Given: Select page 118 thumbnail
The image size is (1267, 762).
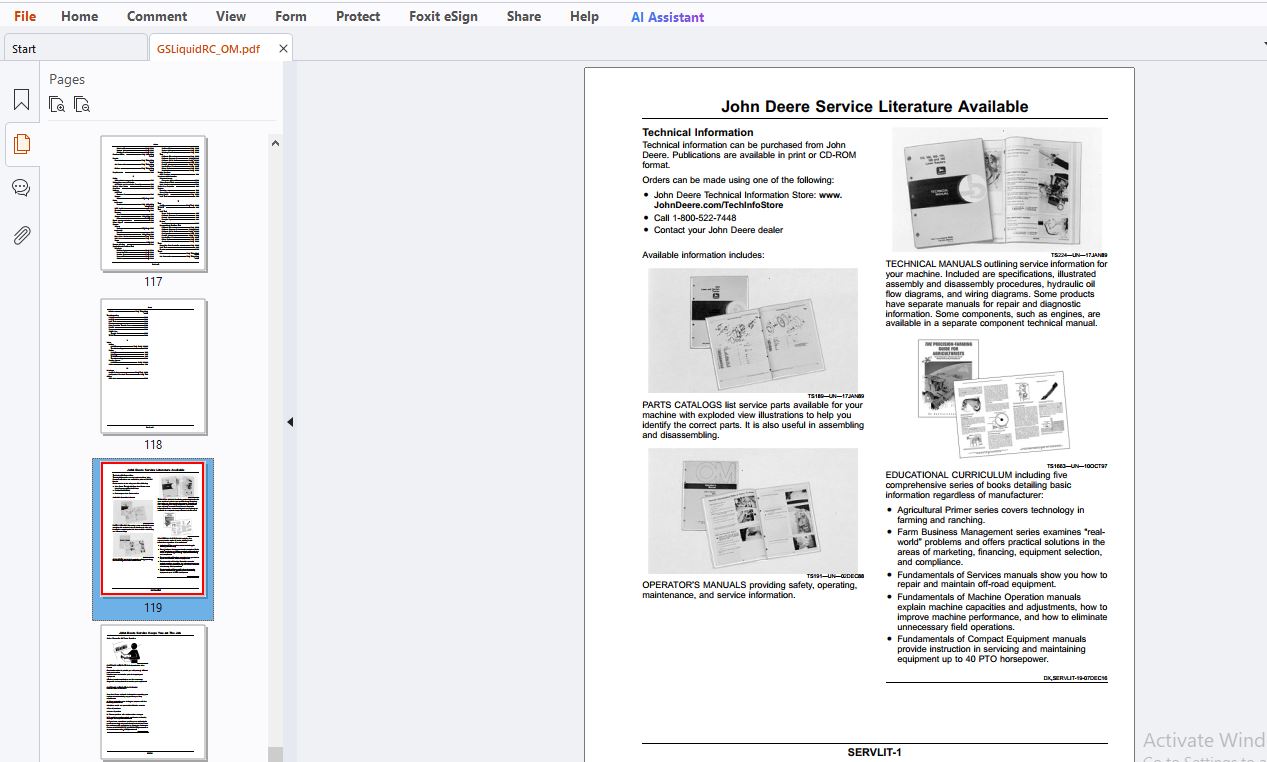Looking at the screenshot, I should [153, 366].
